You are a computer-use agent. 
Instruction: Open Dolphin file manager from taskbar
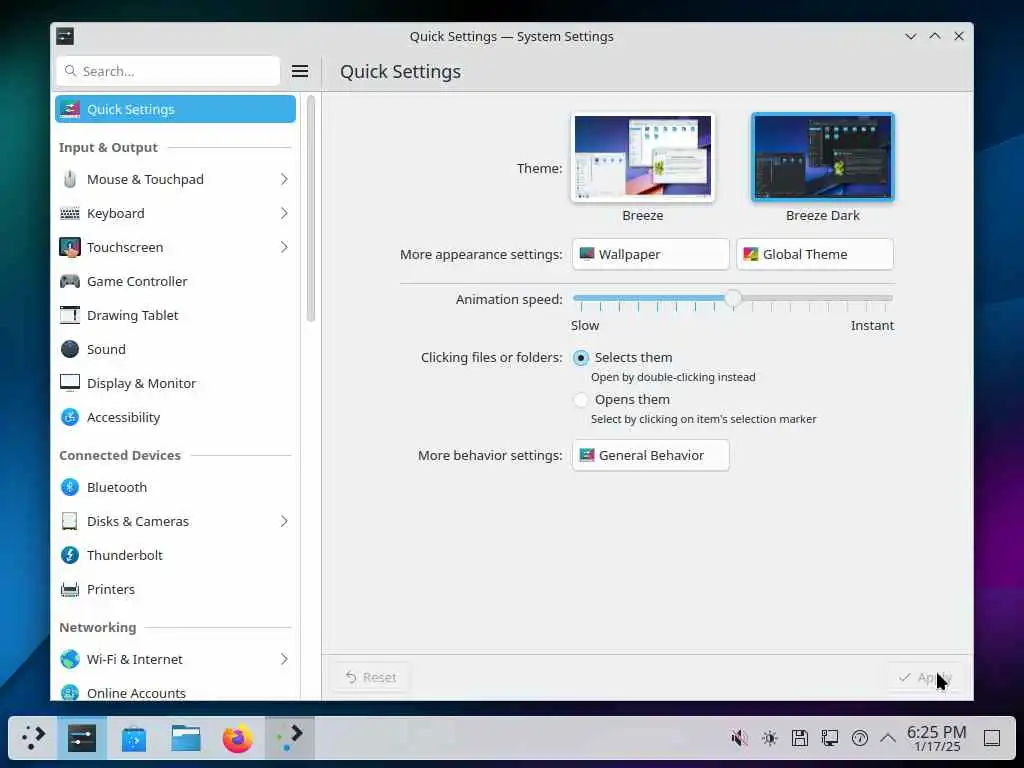tap(186, 739)
